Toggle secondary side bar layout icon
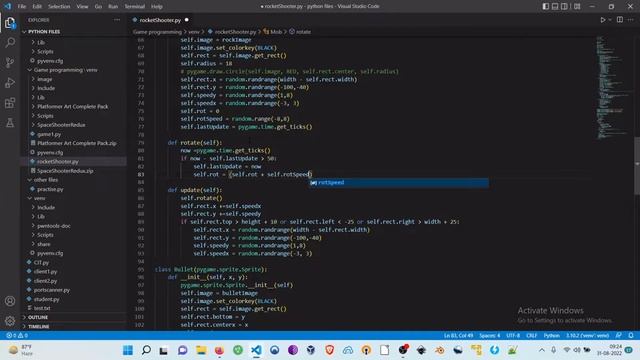The image size is (640, 360). click(564, 6)
